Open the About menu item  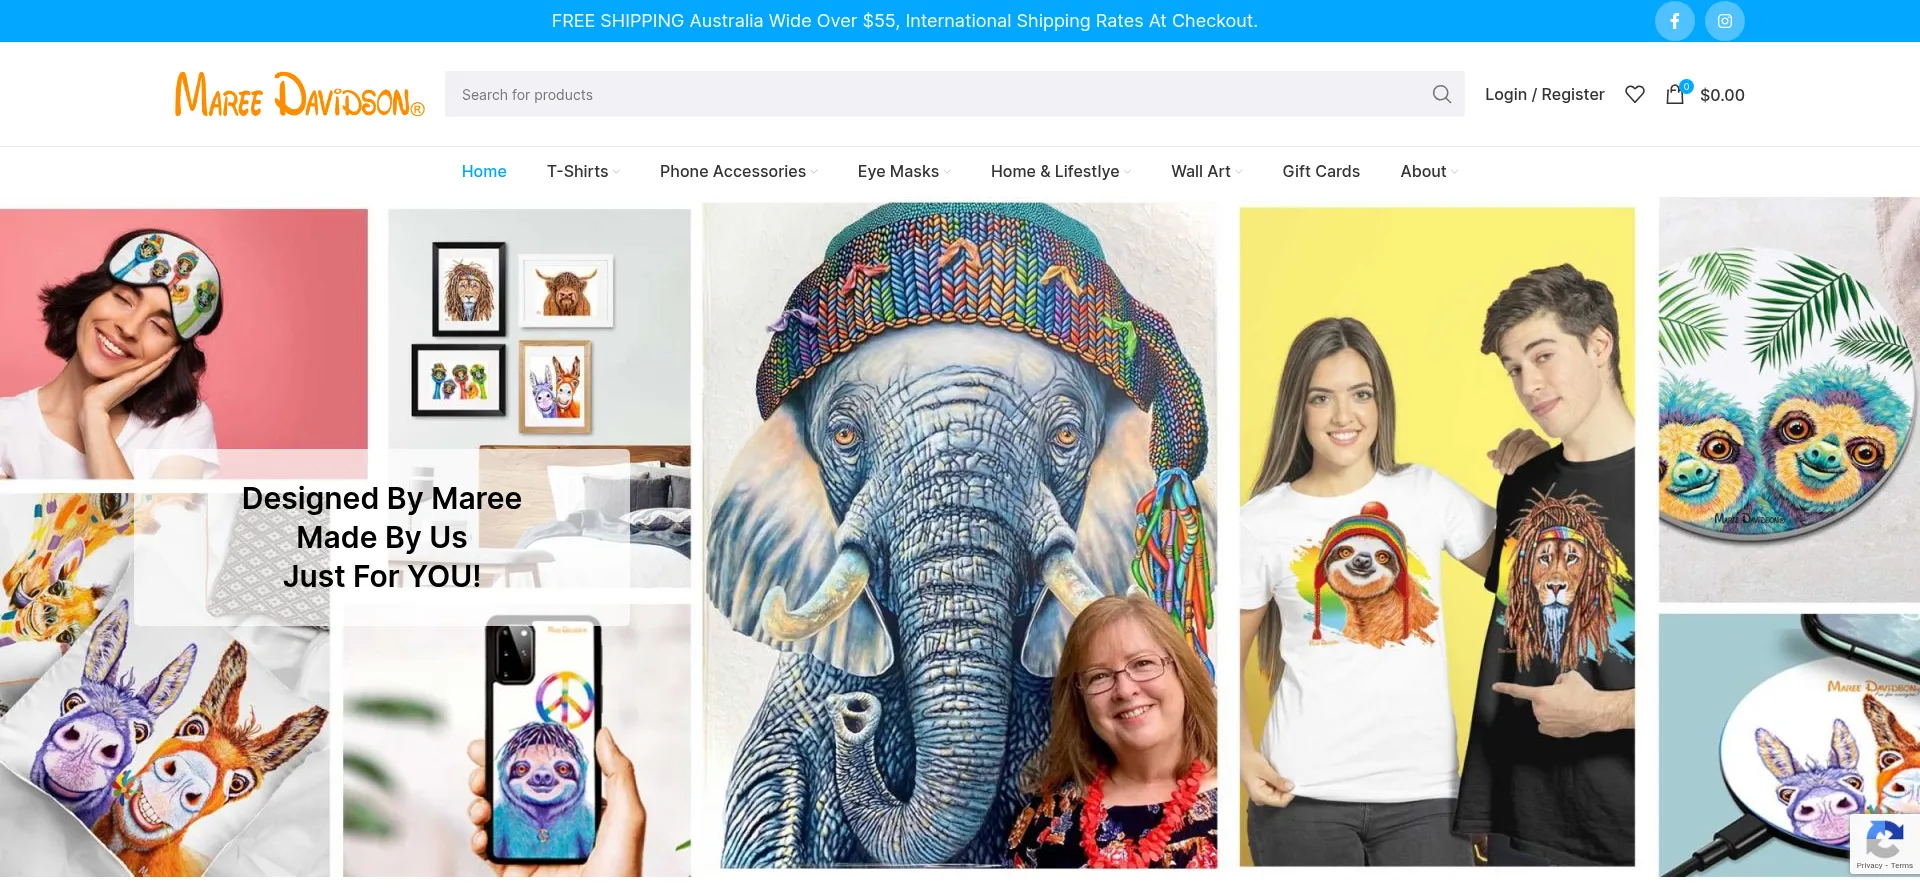pyautogui.click(x=1428, y=172)
